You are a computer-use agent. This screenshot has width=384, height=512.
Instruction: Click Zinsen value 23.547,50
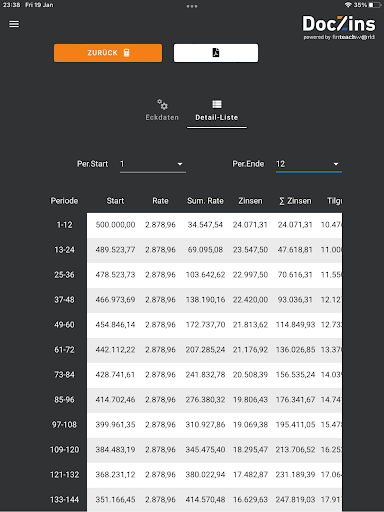250,250
